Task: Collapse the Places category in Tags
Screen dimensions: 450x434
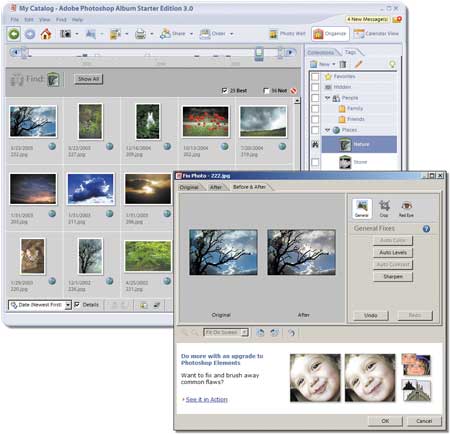Action: pos(327,130)
